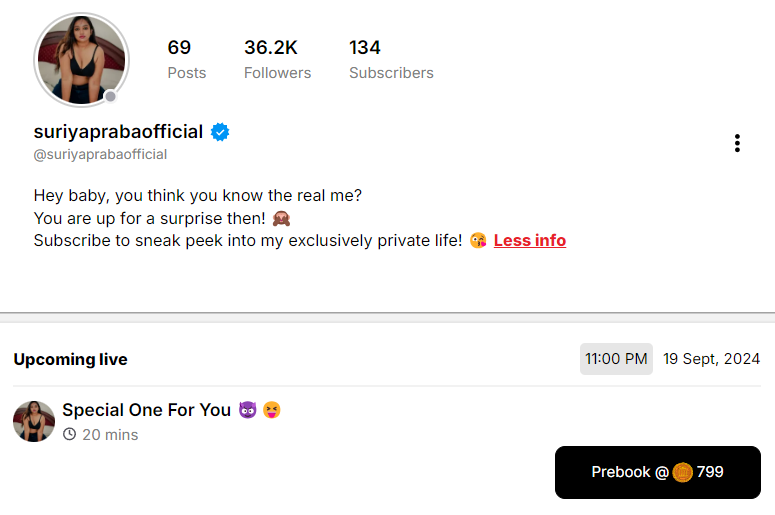
Task: Click the blue verified badge icon
Action: [220, 132]
